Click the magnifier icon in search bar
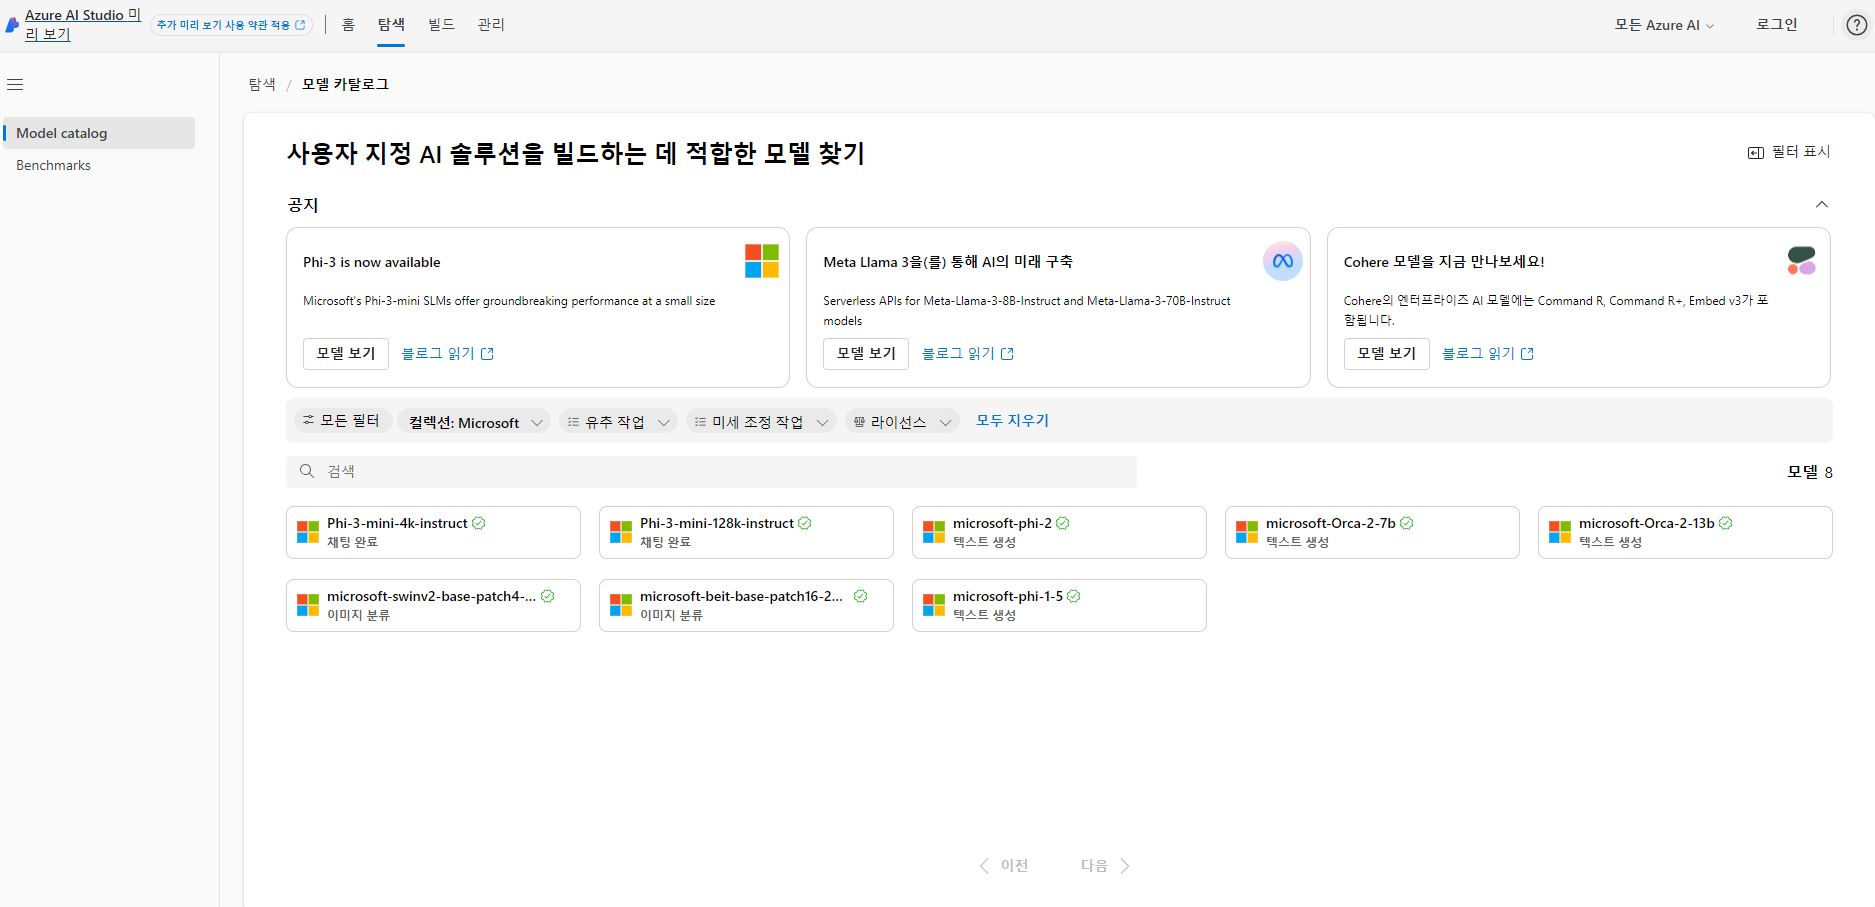This screenshot has height=907, width=1875. click(307, 471)
